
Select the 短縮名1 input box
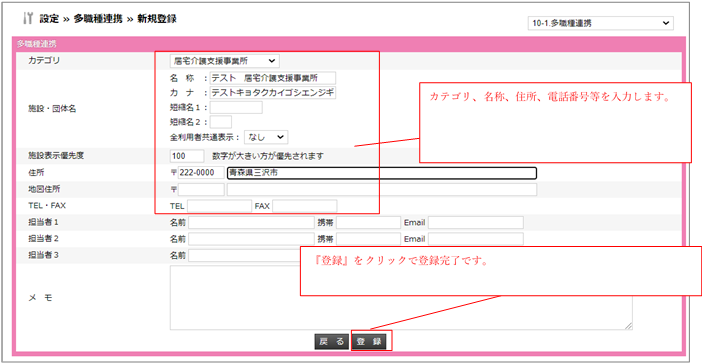(x=236, y=107)
